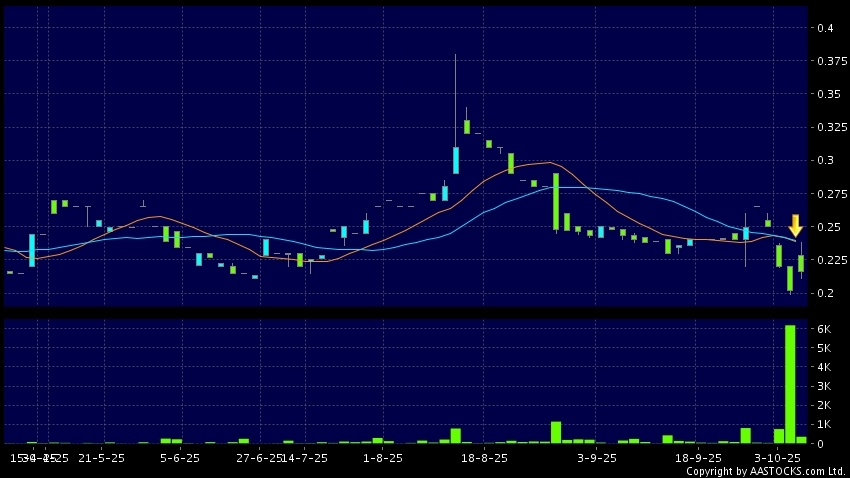Click the 1-8-25 date label
The width and height of the screenshot is (850, 478).
click(383, 458)
